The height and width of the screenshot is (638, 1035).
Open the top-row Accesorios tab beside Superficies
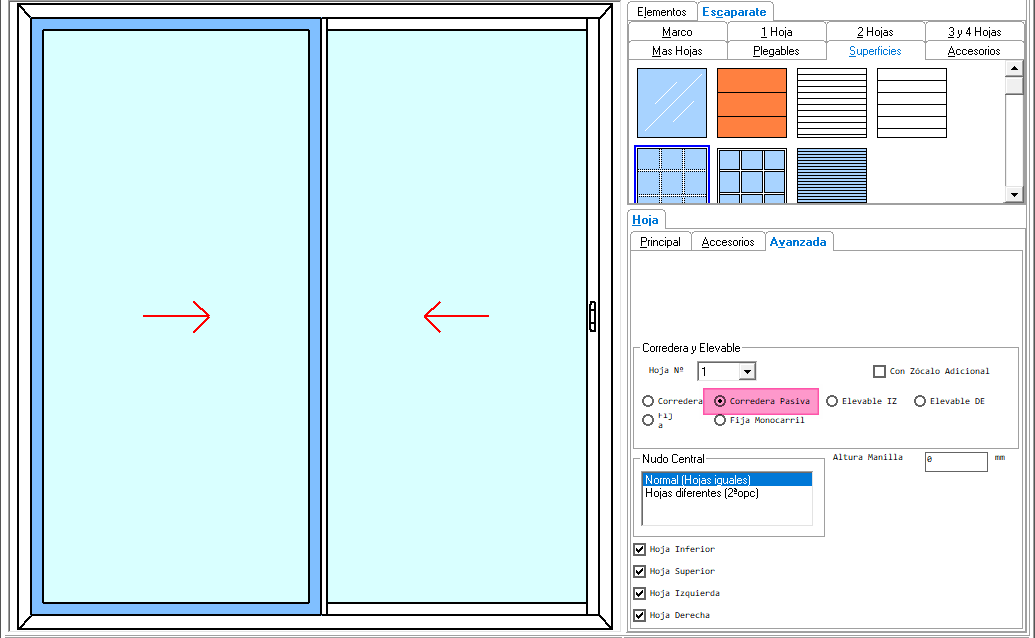click(974, 51)
